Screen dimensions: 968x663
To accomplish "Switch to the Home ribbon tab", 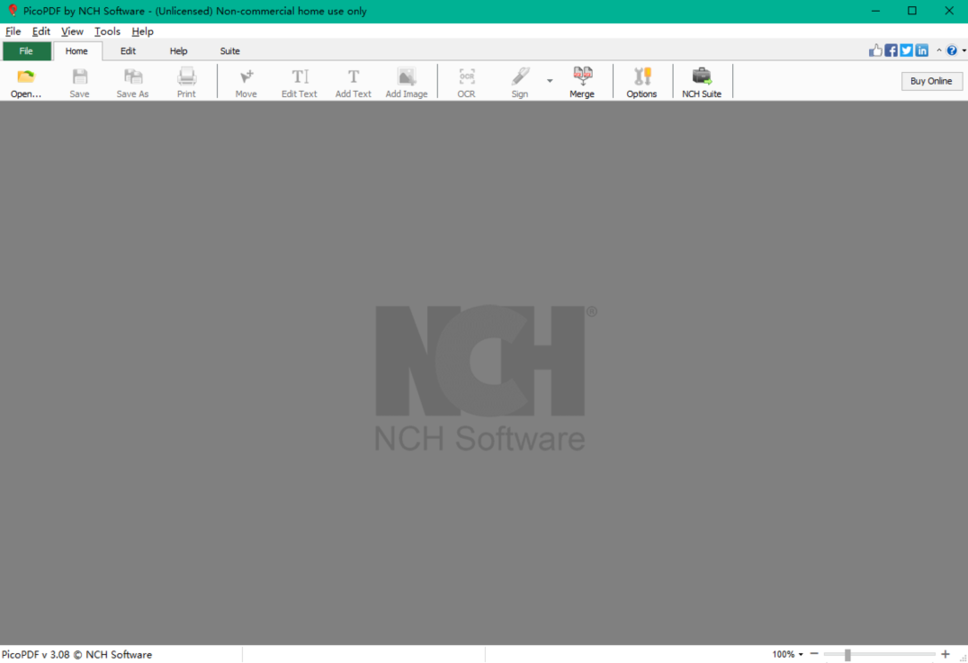I will coord(77,51).
